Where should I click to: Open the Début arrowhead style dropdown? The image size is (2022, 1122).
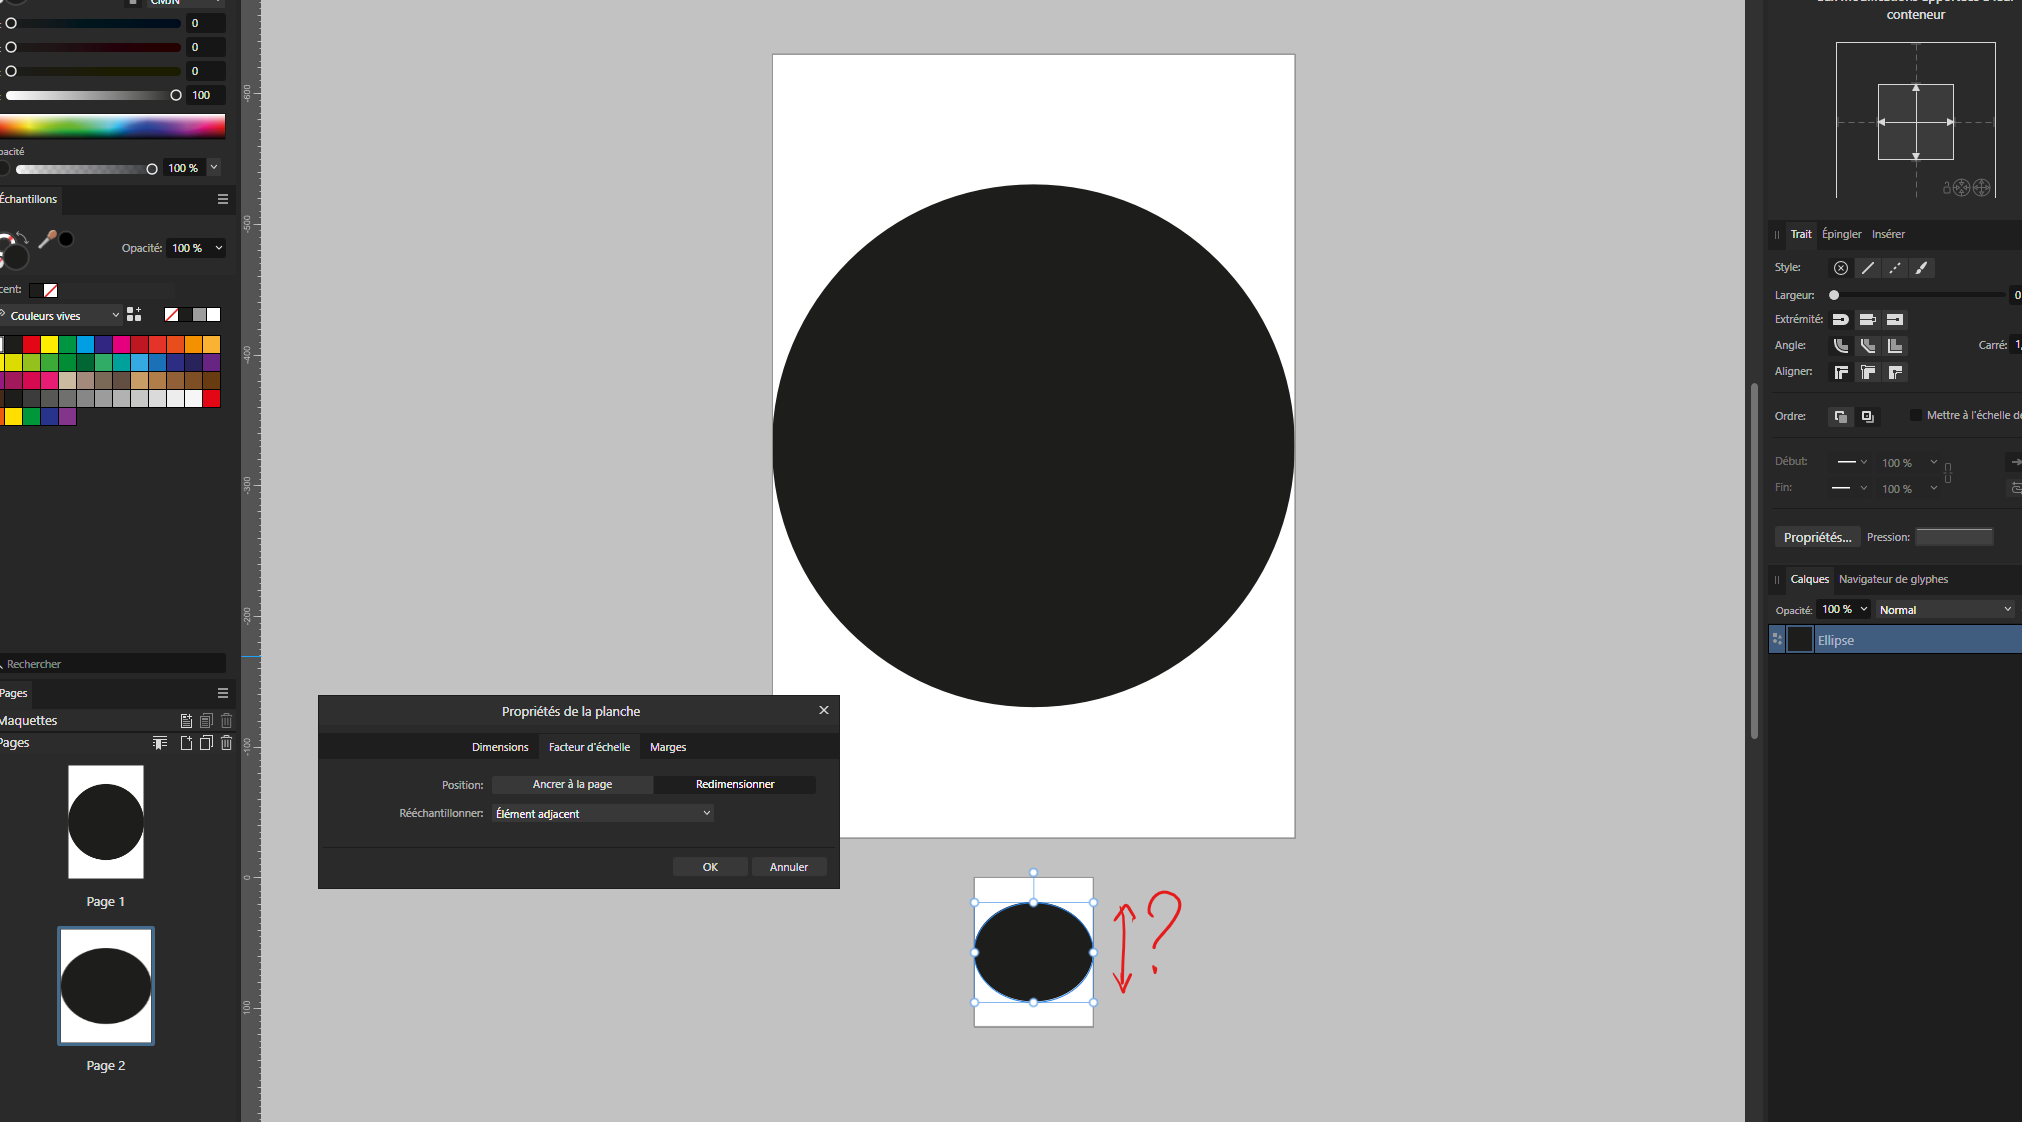[x=1852, y=462]
